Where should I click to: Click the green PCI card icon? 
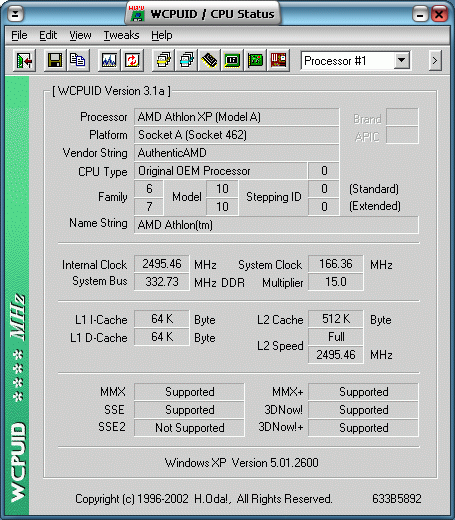[255, 60]
